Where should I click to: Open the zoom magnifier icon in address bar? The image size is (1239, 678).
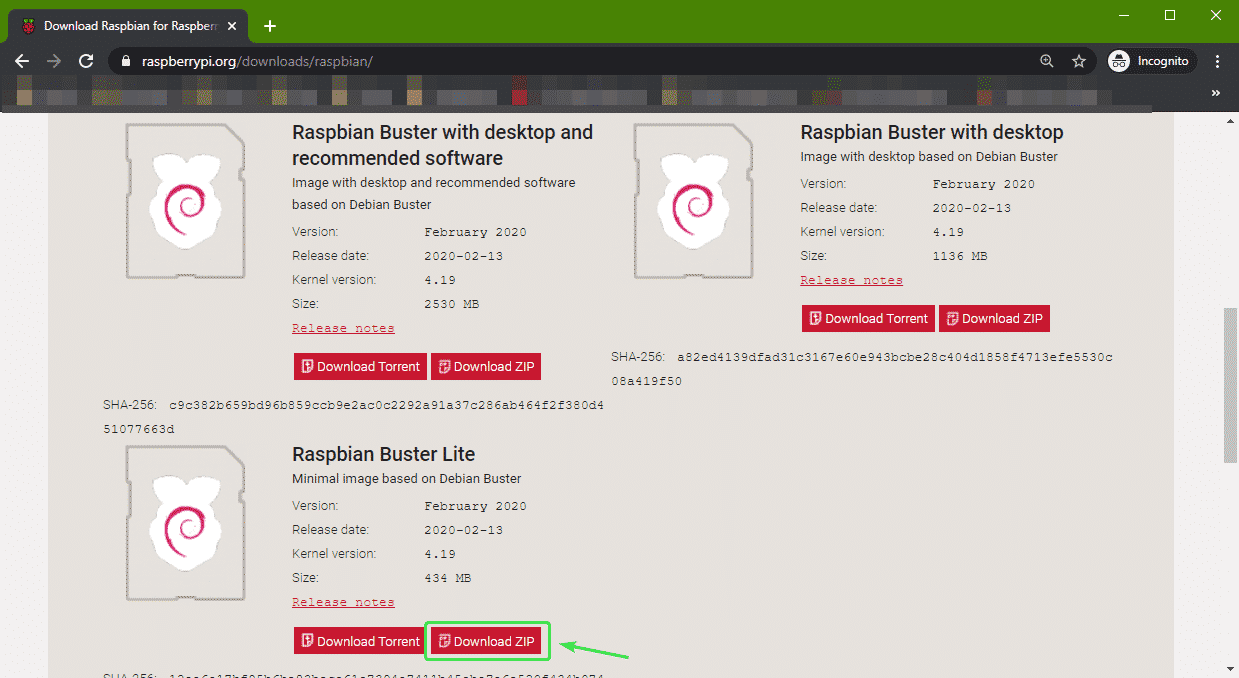tap(1047, 61)
